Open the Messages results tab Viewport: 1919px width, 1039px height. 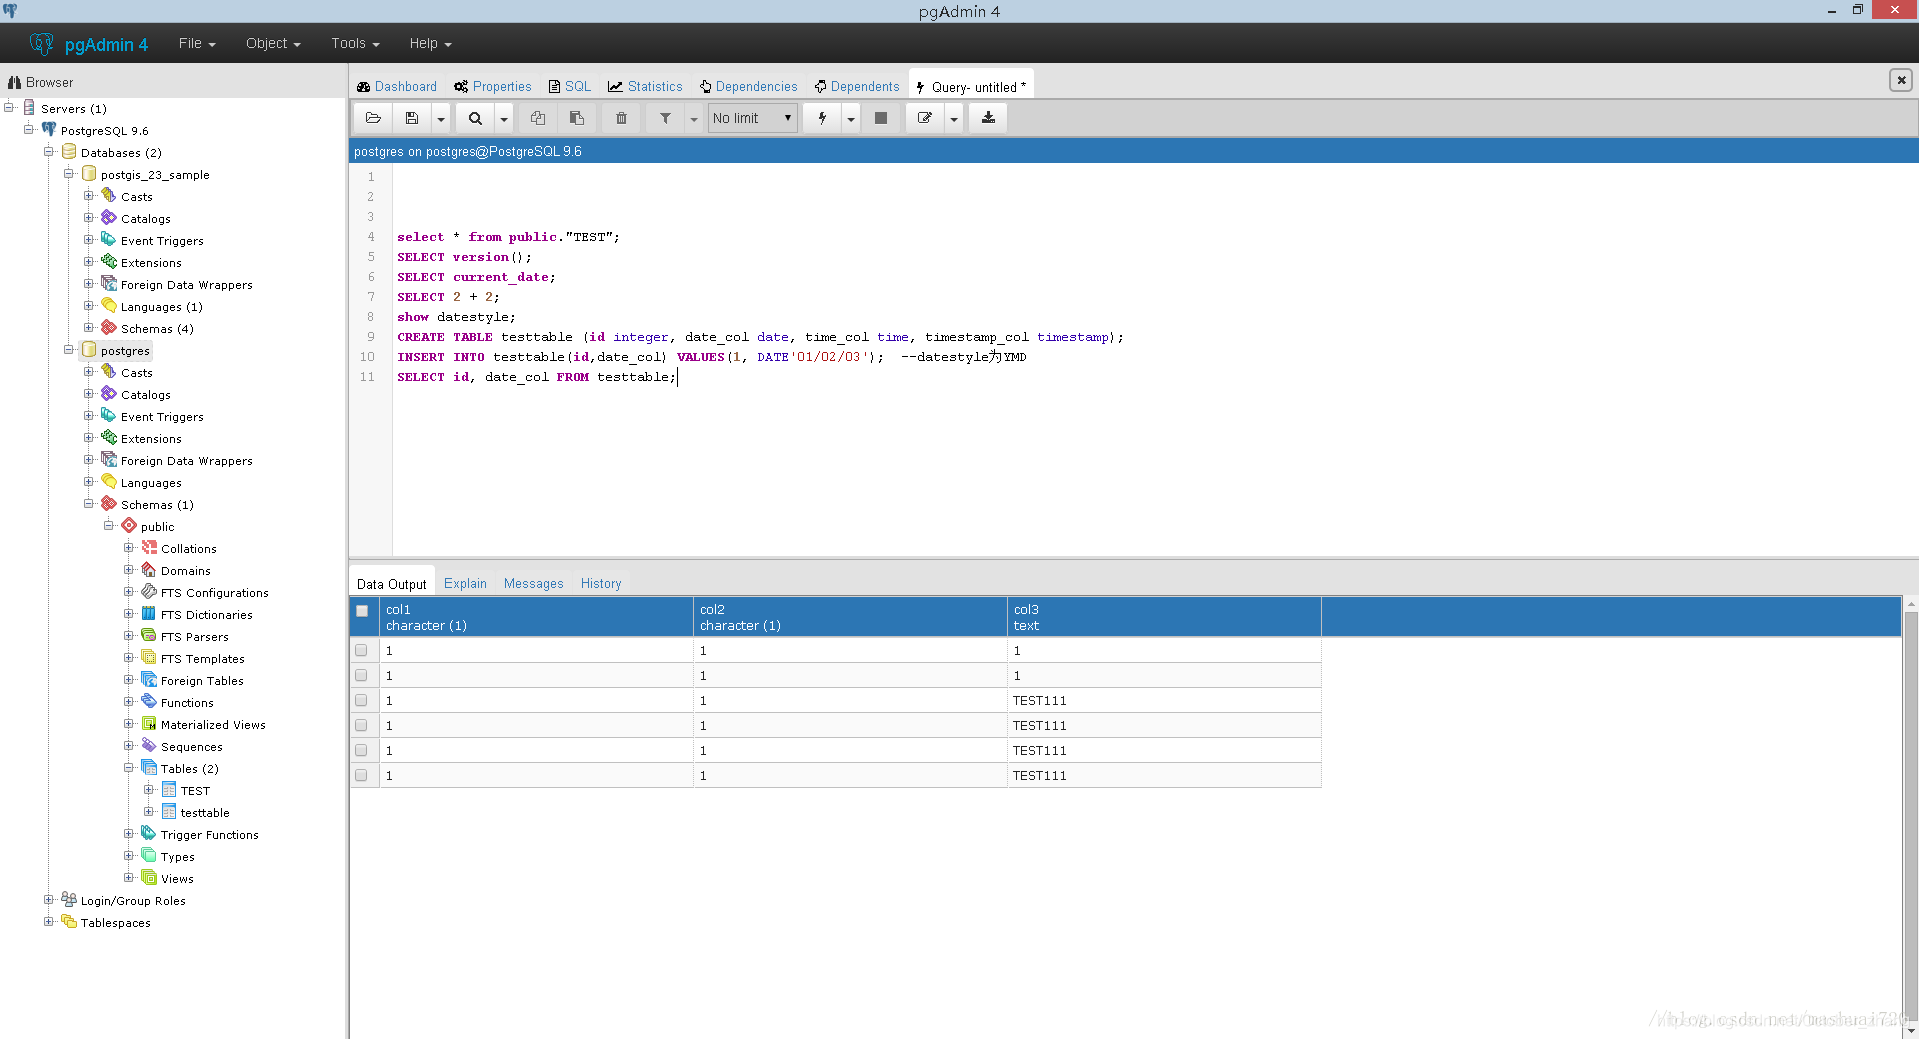click(x=533, y=584)
